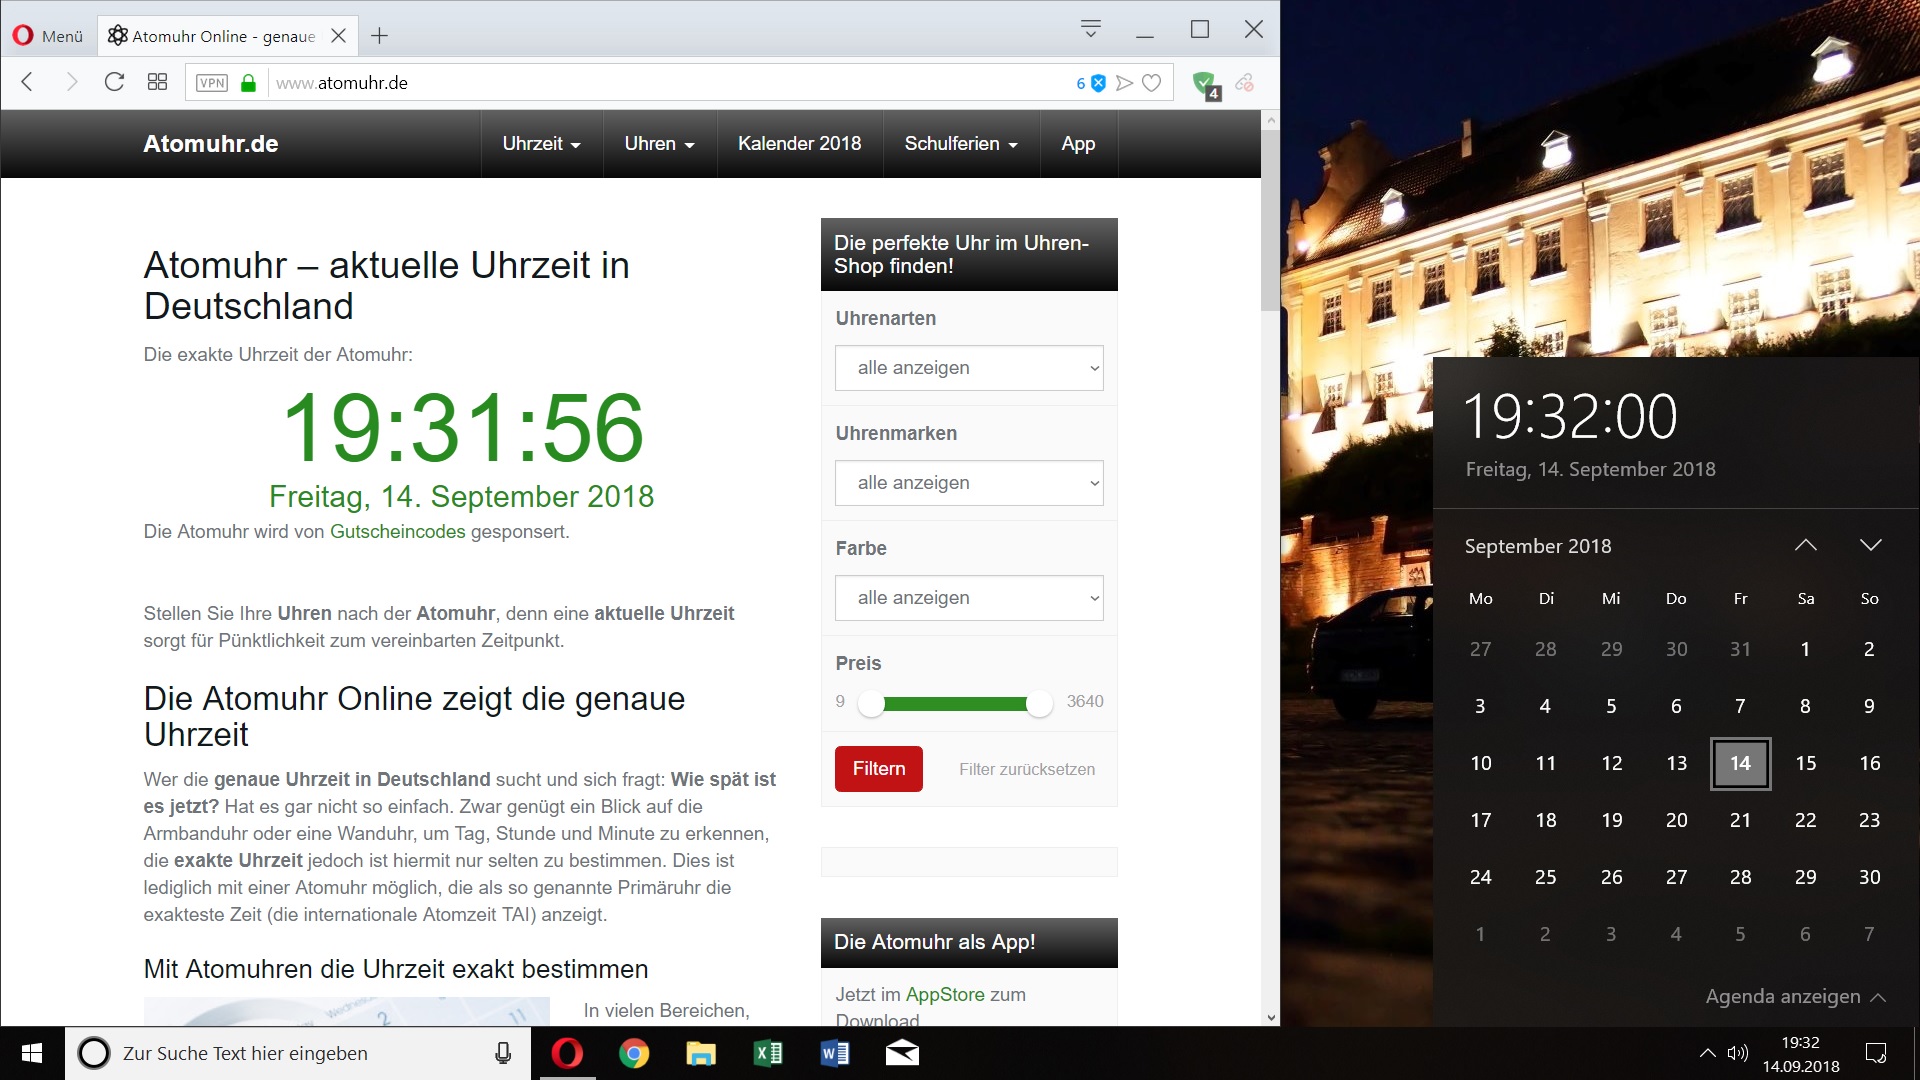The width and height of the screenshot is (1920, 1080).
Task: Click the green 19:31:56 clock text
Action: (463, 428)
